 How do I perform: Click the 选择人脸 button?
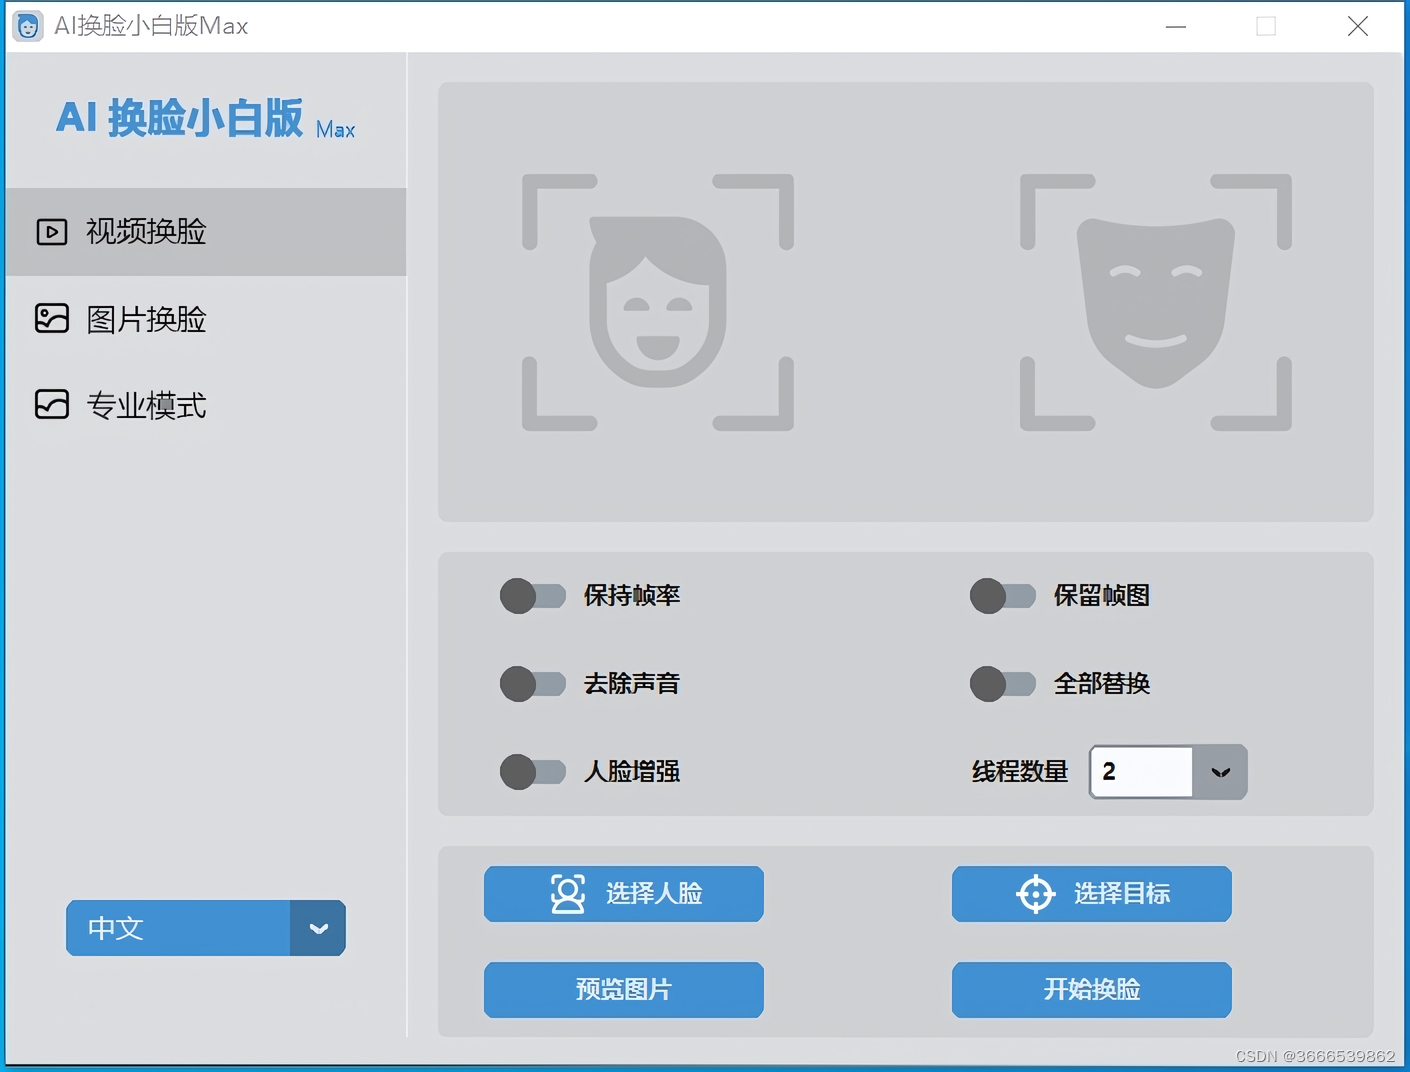coord(624,894)
